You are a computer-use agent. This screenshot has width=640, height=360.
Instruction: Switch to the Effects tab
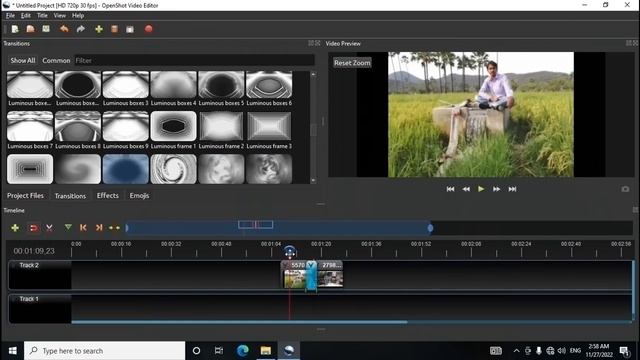(108, 196)
